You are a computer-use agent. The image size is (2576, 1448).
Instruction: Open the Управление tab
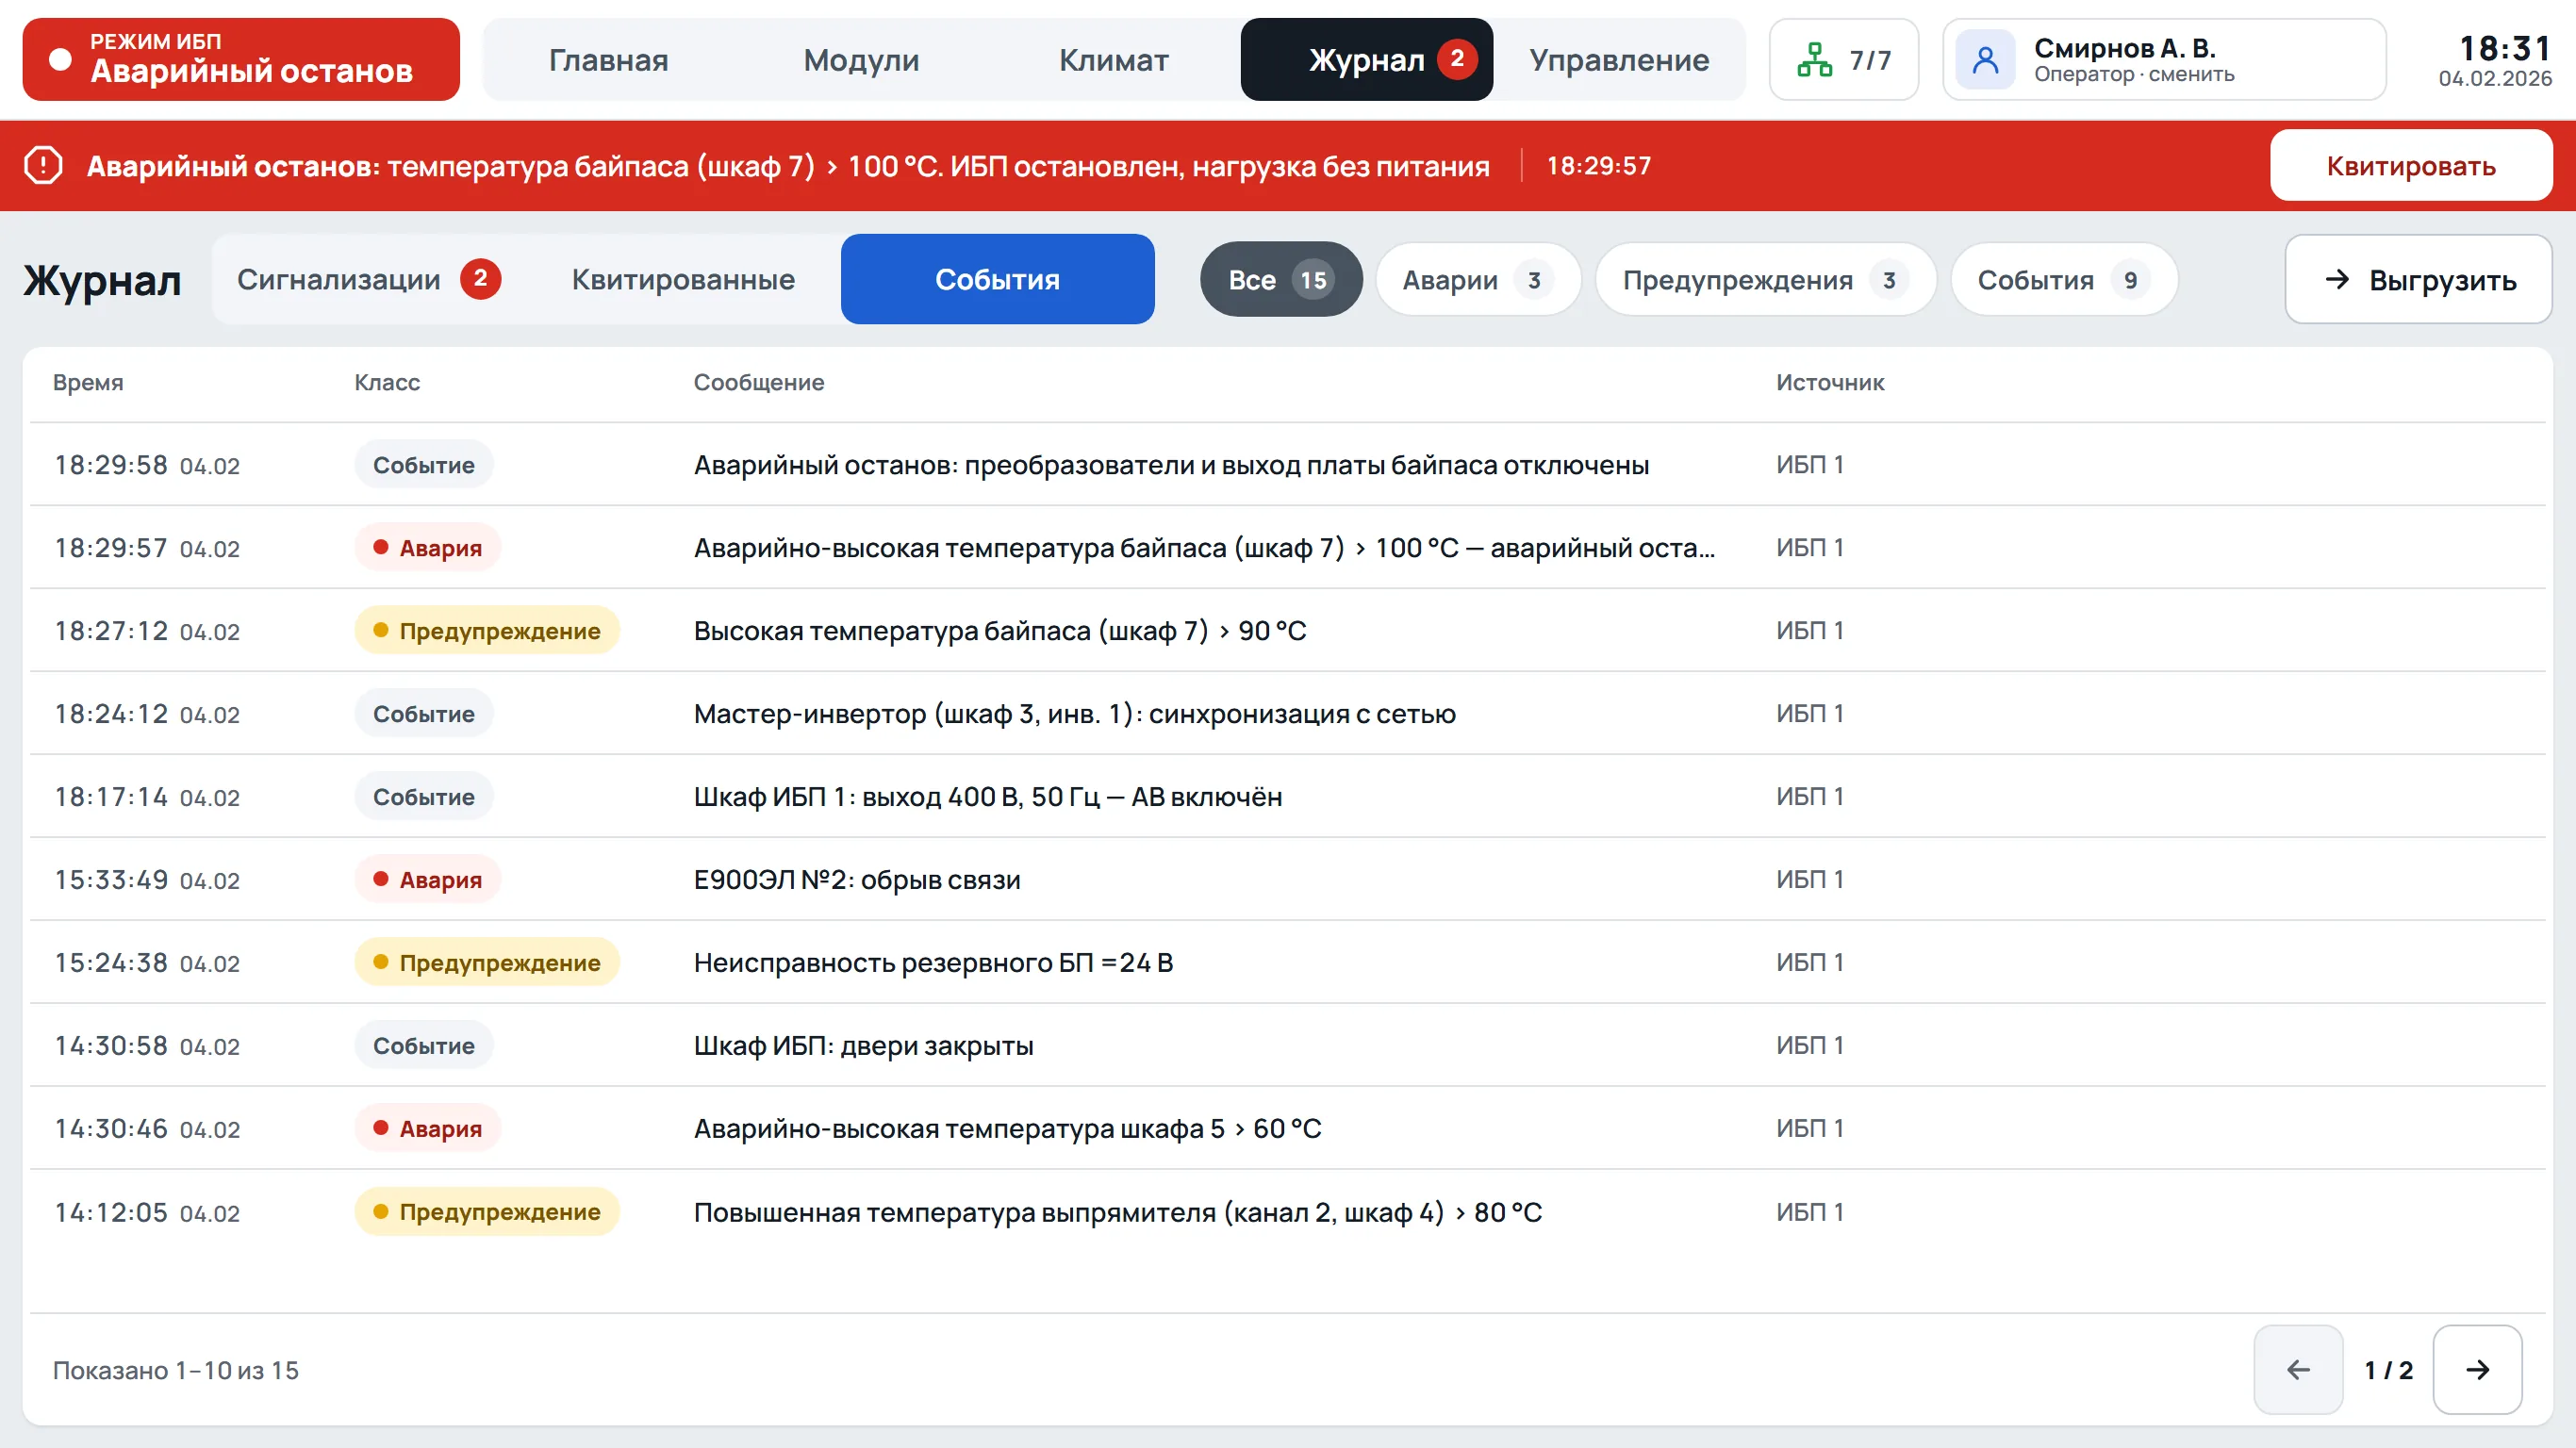(x=1619, y=60)
